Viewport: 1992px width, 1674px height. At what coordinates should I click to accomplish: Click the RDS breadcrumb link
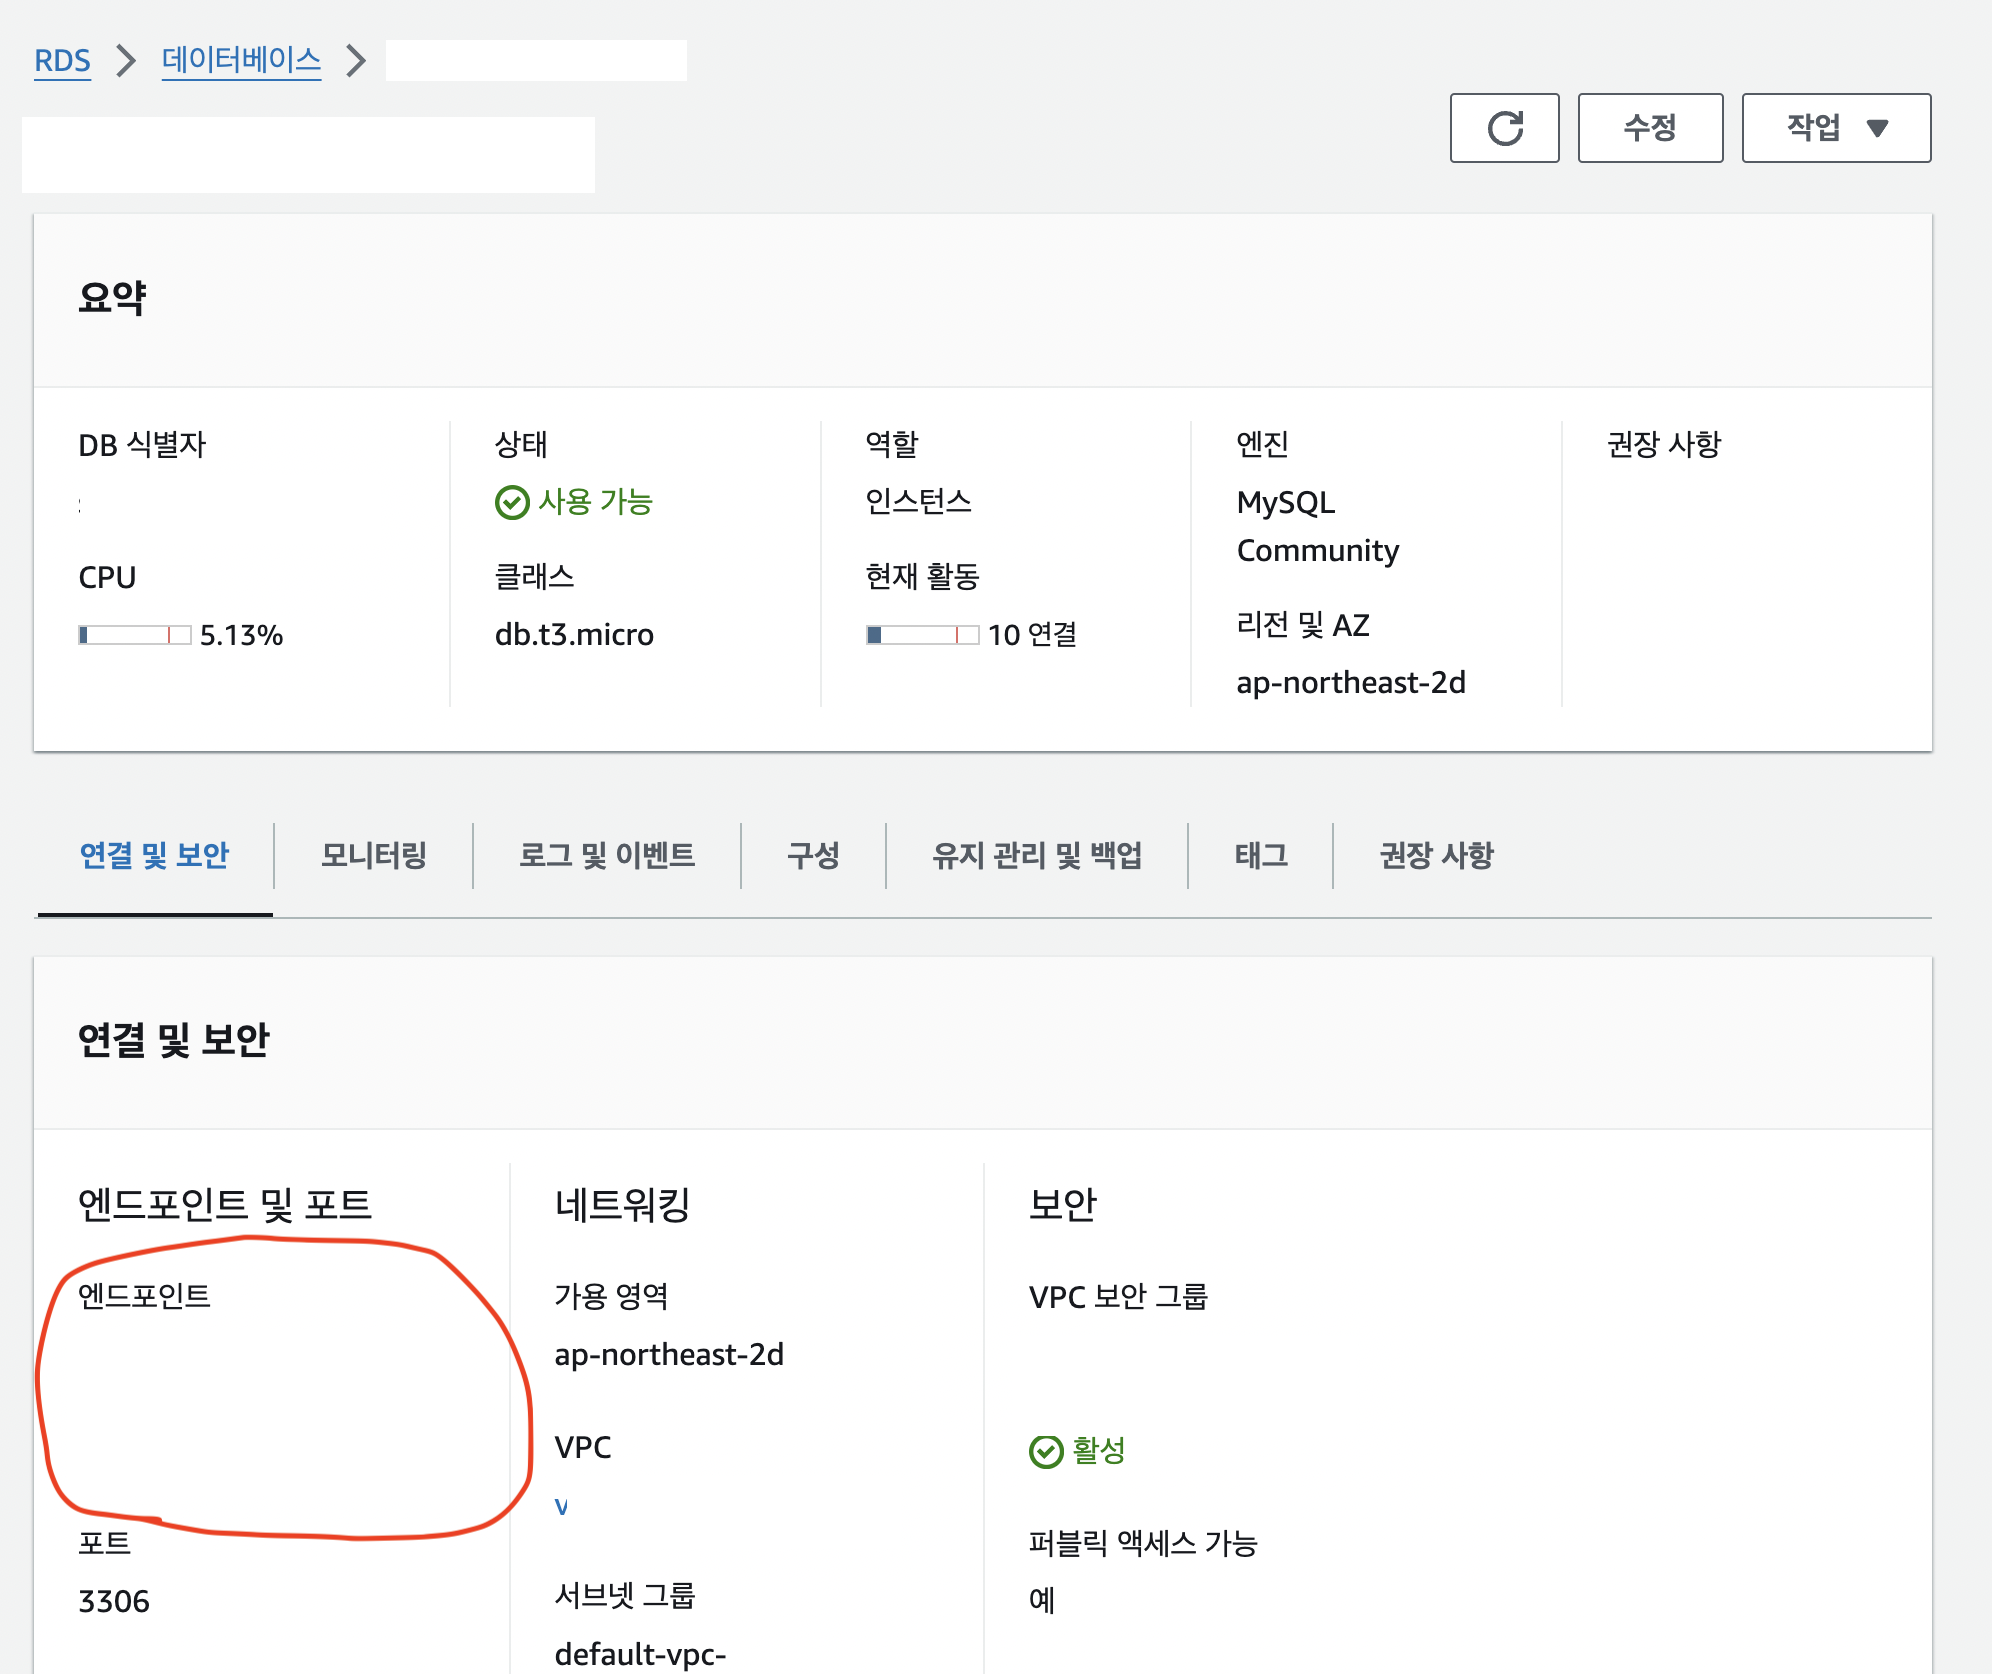[62, 61]
